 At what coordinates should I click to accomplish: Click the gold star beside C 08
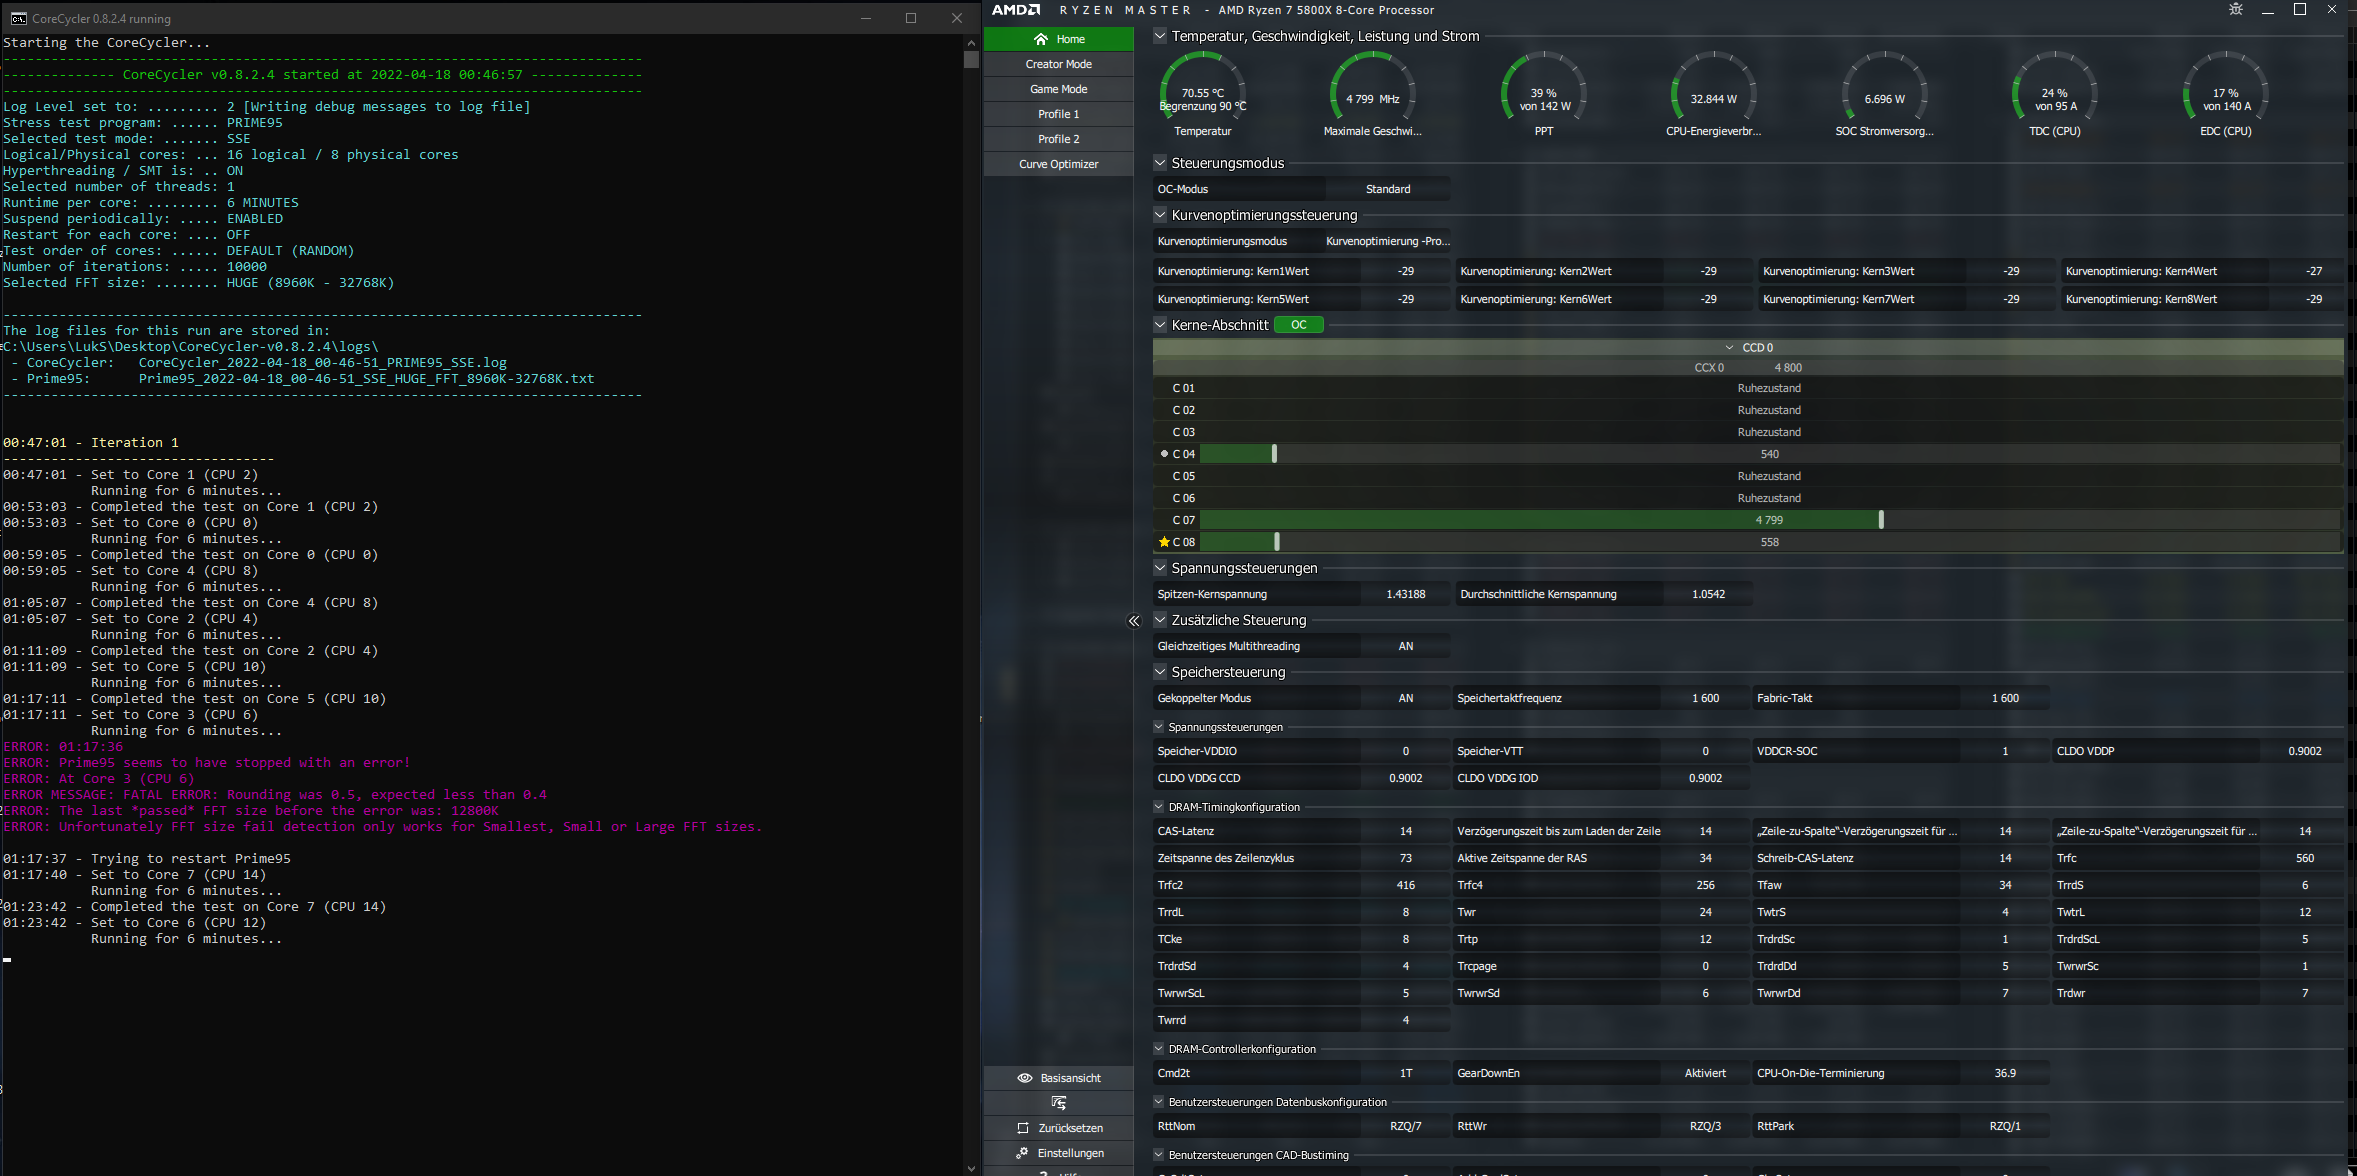(1164, 542)
